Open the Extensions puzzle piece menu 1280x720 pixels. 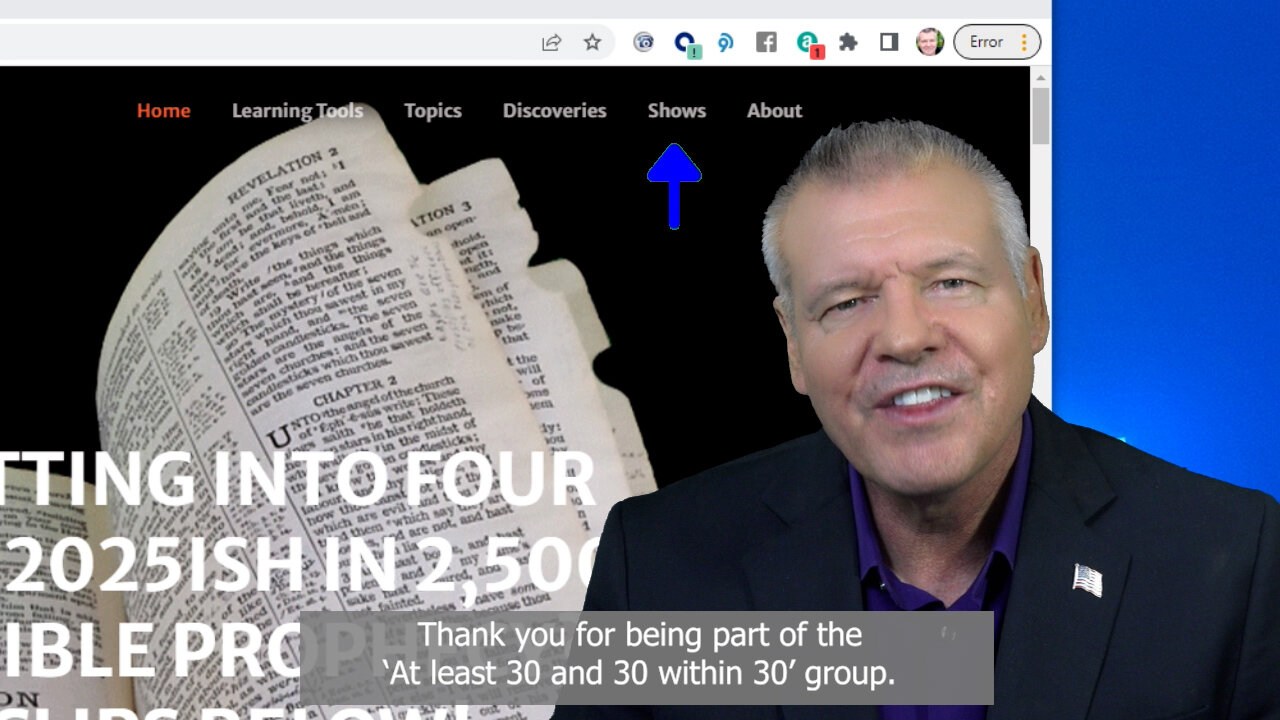[848, 42]
